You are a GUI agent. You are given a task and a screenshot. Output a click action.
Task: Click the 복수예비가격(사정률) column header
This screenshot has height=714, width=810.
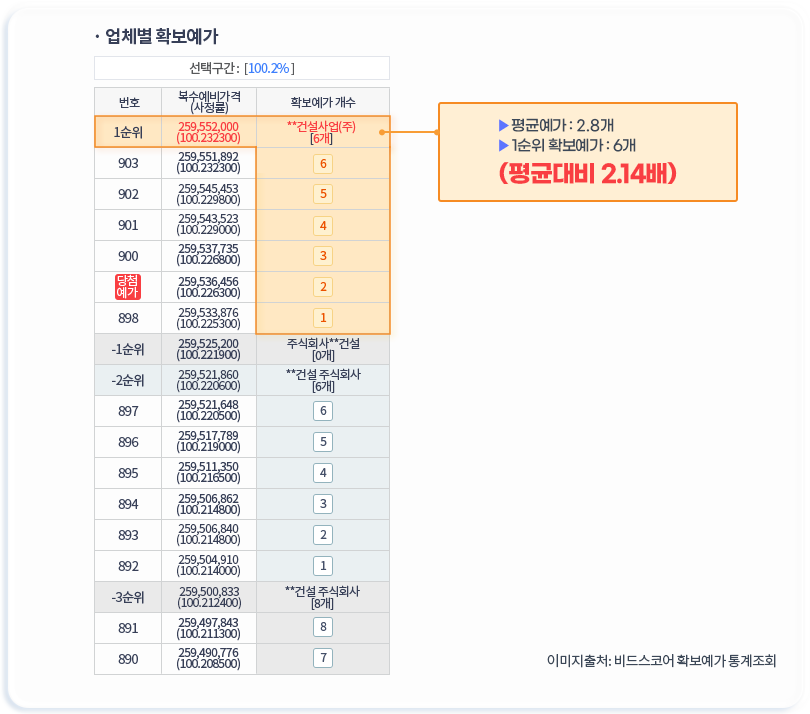coord(209,102)
